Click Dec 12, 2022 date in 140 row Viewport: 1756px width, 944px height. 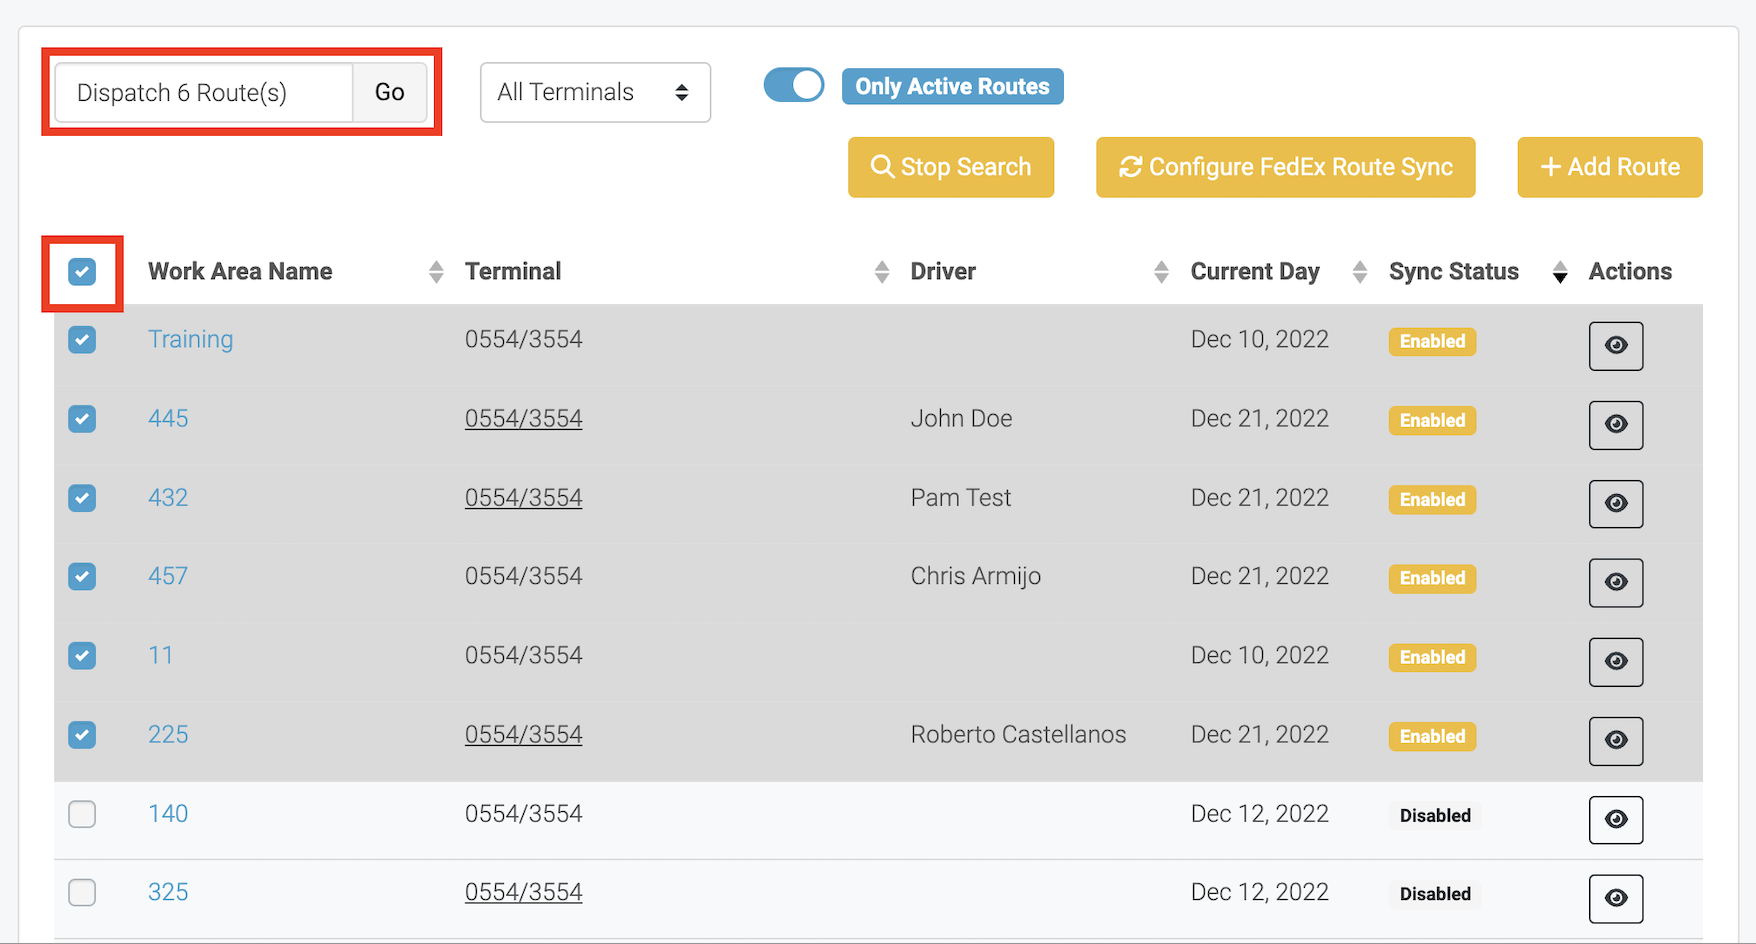click(1260, 813)
